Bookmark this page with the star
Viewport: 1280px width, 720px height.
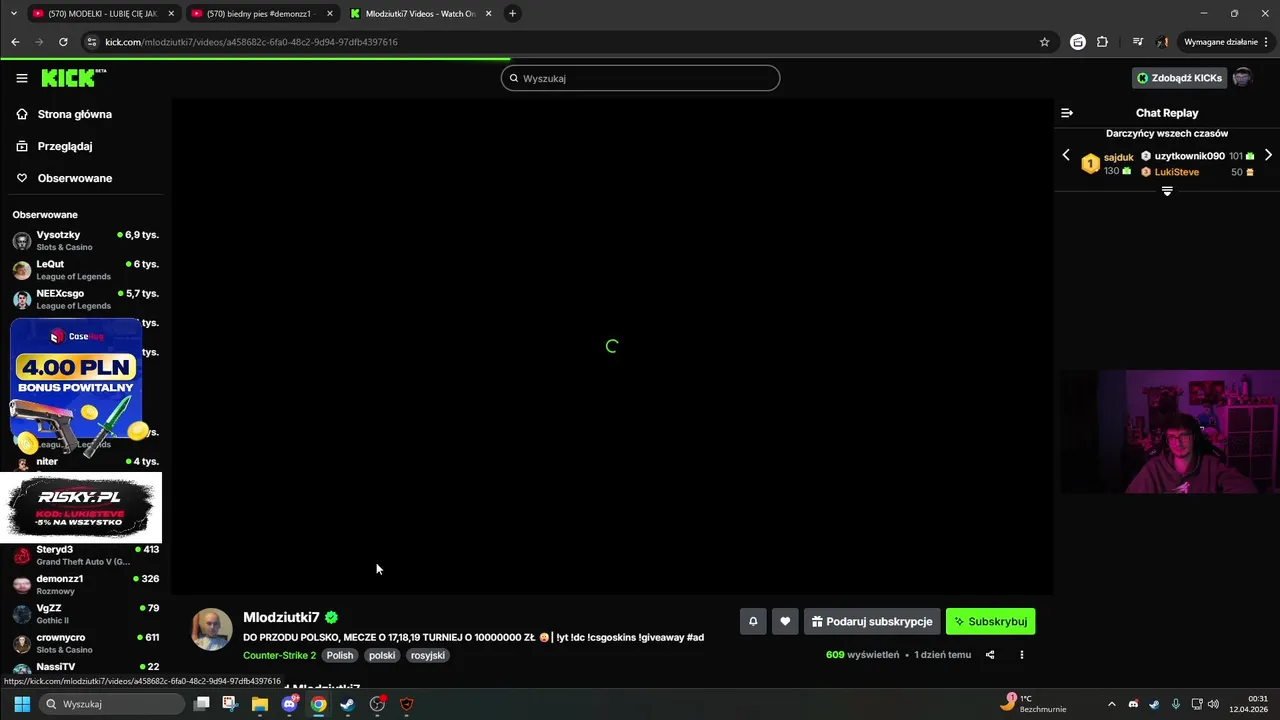[x=1044, y=42]
